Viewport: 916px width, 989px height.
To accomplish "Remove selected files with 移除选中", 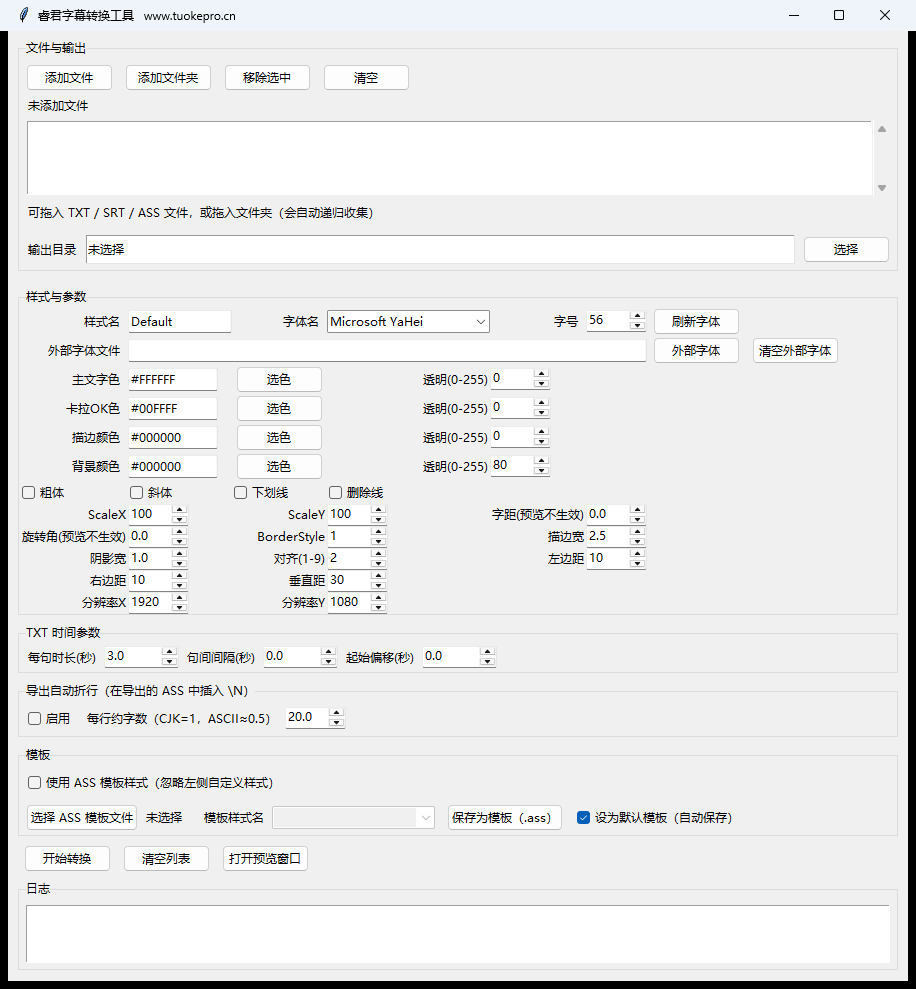I will [267, 78].
